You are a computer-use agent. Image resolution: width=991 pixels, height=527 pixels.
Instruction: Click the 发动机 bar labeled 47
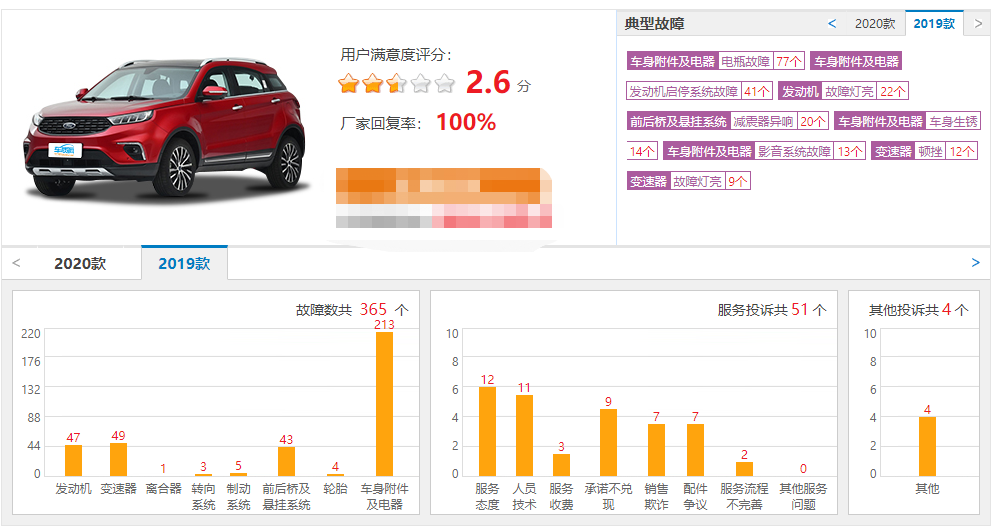pos(73,460)
